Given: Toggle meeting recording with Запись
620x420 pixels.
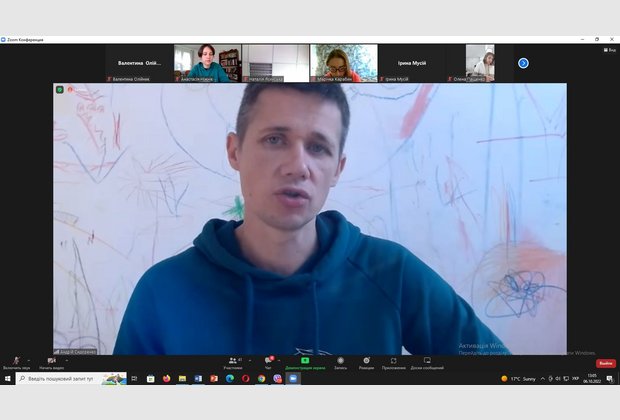Looking at the screenshot, I should pyautogui.click(x=340, y=361).
